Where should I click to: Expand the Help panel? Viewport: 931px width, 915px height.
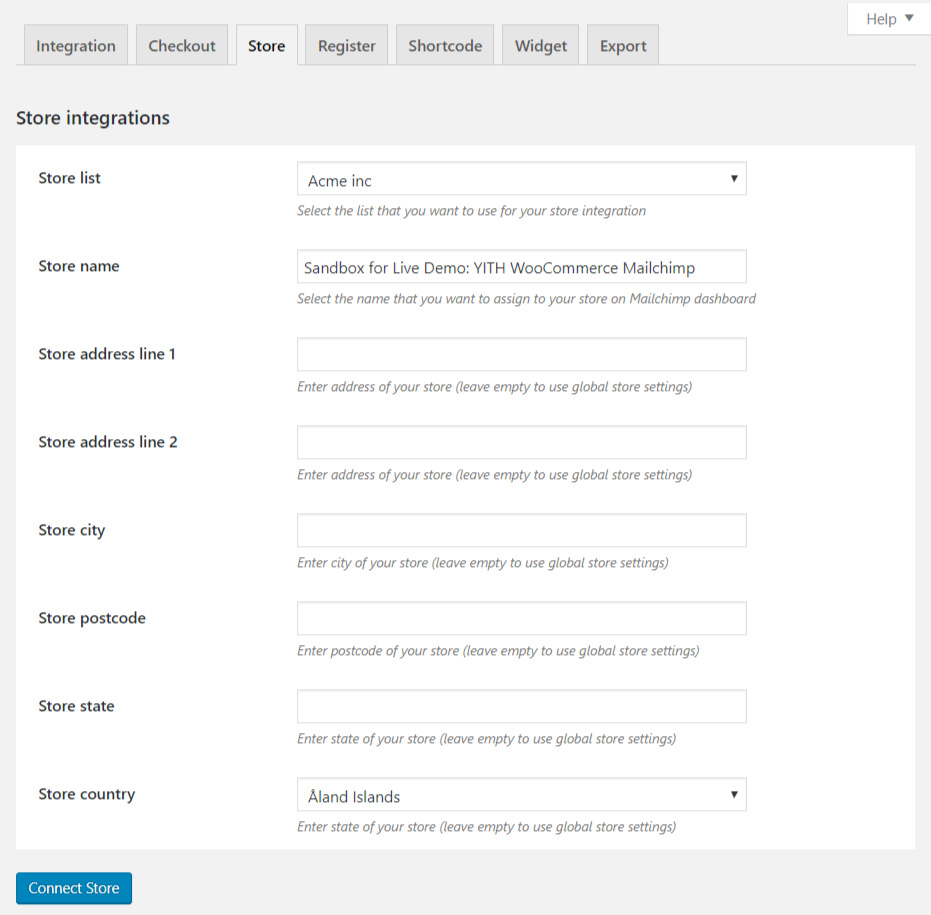tap(890, 19)
